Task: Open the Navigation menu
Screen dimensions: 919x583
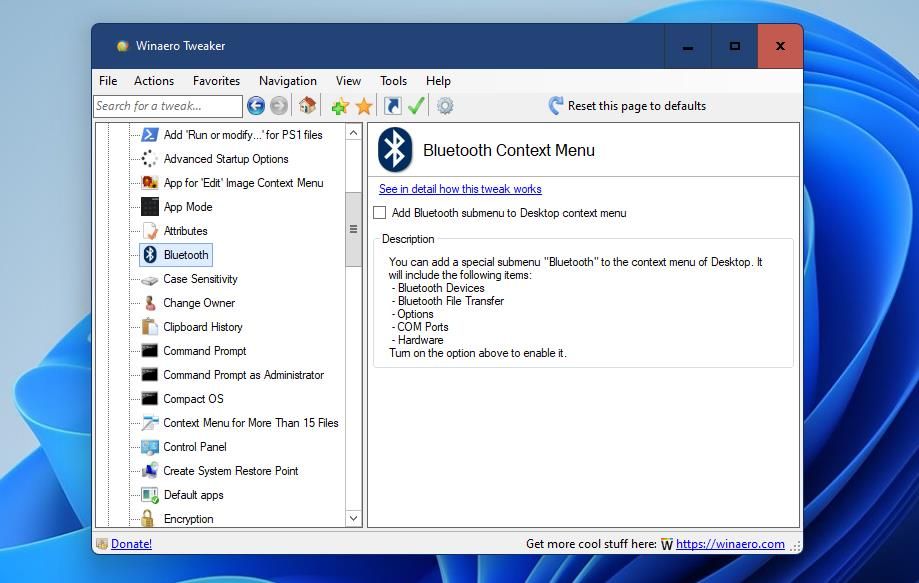Action: click(287, 81)
